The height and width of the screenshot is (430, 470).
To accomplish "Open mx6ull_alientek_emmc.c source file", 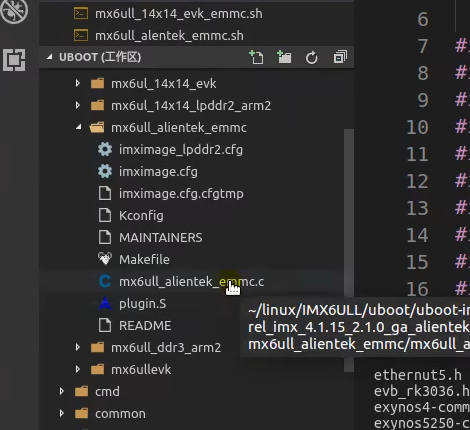I will tap(192, 282).
